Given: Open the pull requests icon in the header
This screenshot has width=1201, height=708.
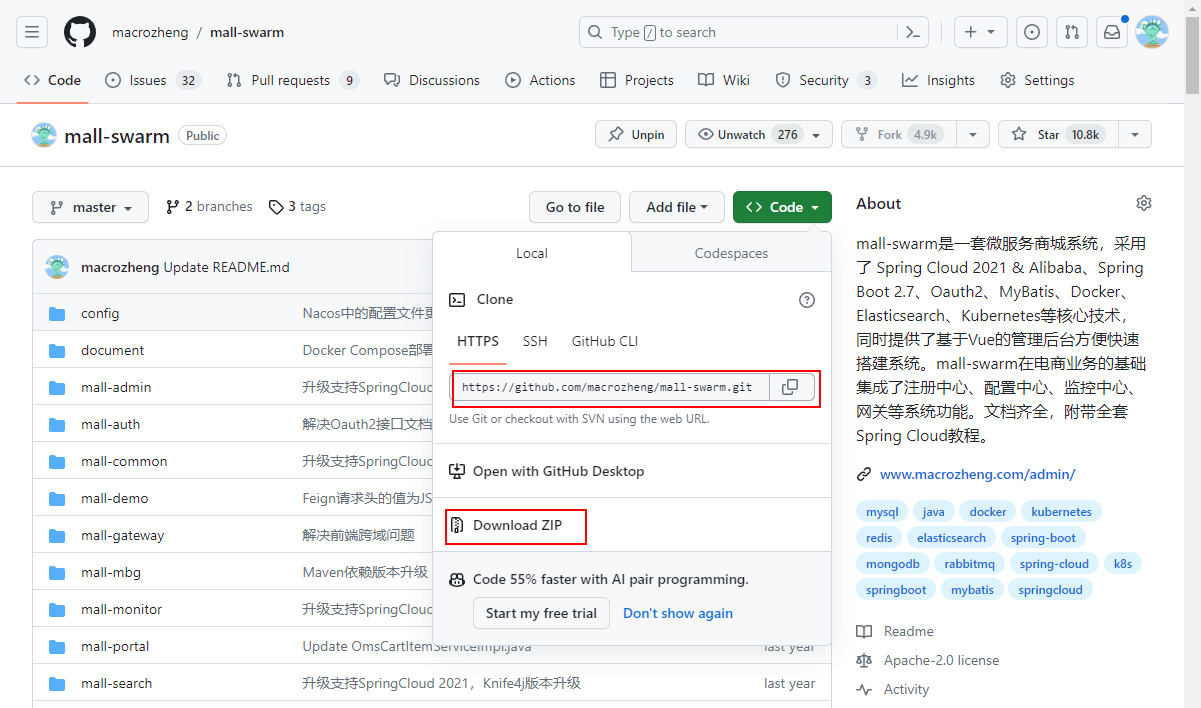Looking at the screenshot, I should point(1072,32).
